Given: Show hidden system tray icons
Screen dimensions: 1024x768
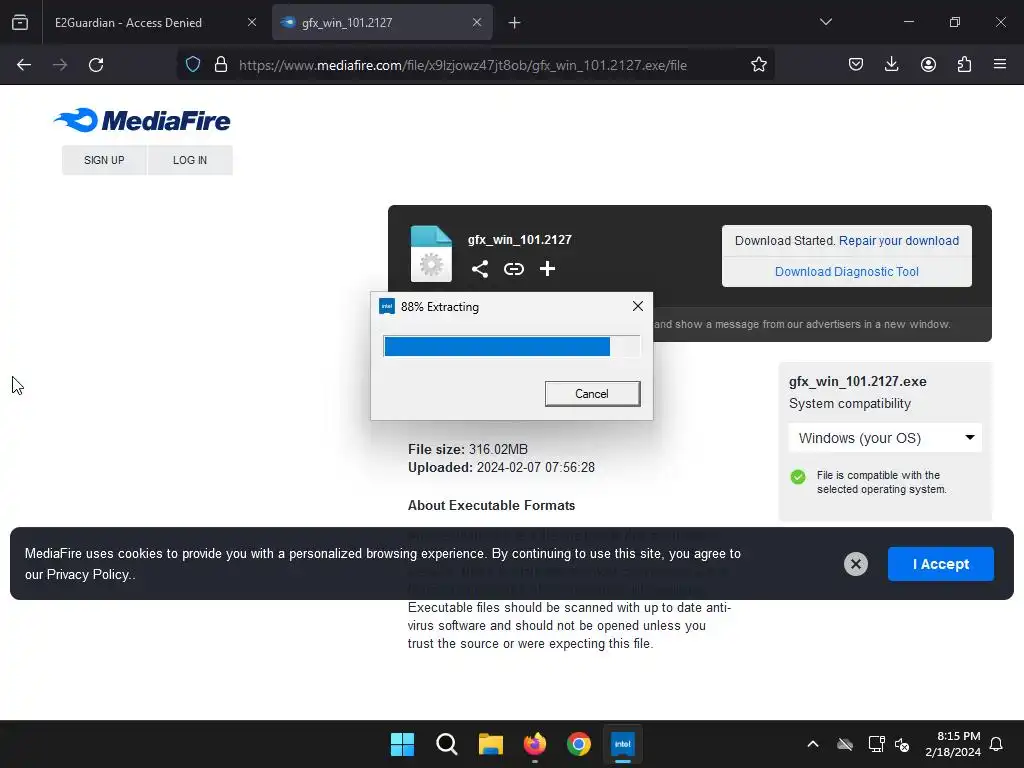Looking at the screenshot, I should click(812, 744).
